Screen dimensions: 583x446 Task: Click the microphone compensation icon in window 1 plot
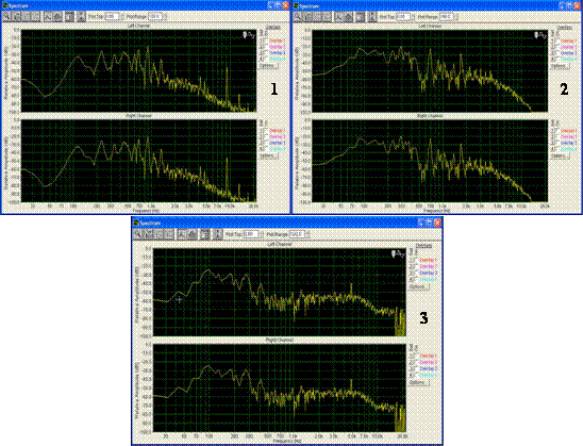click(245, 35)
